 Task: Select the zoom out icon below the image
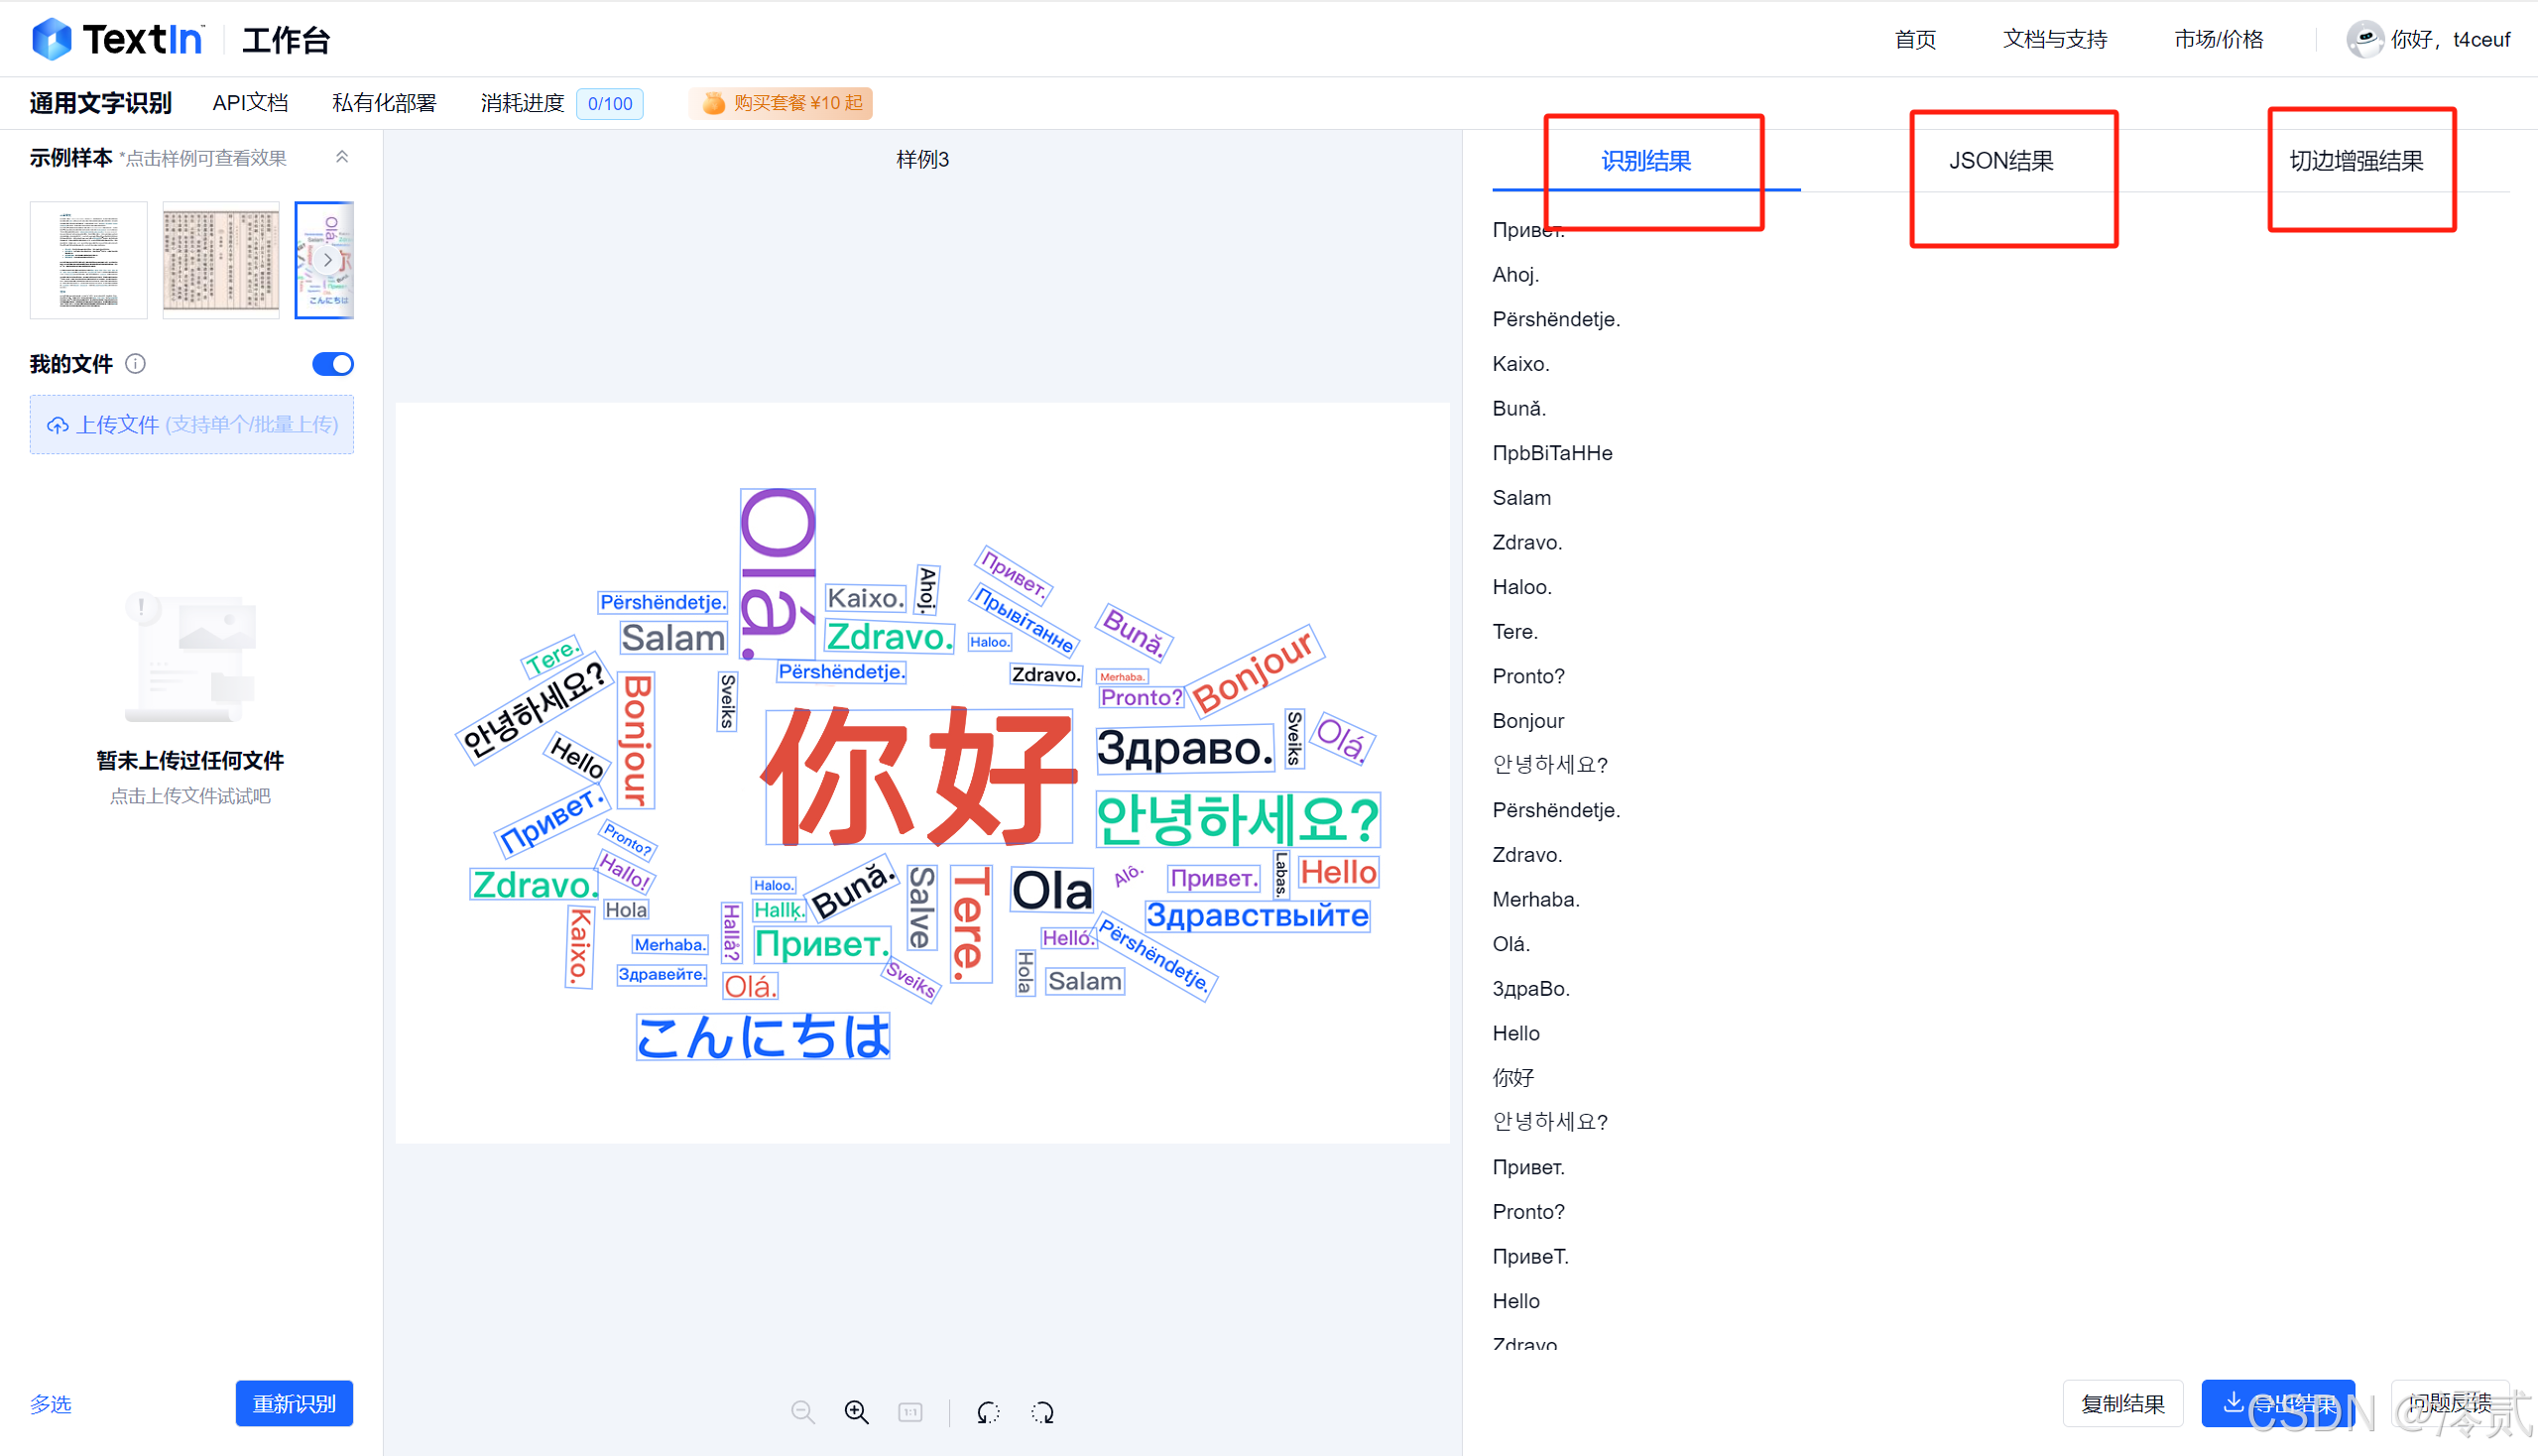(803, 1412)
